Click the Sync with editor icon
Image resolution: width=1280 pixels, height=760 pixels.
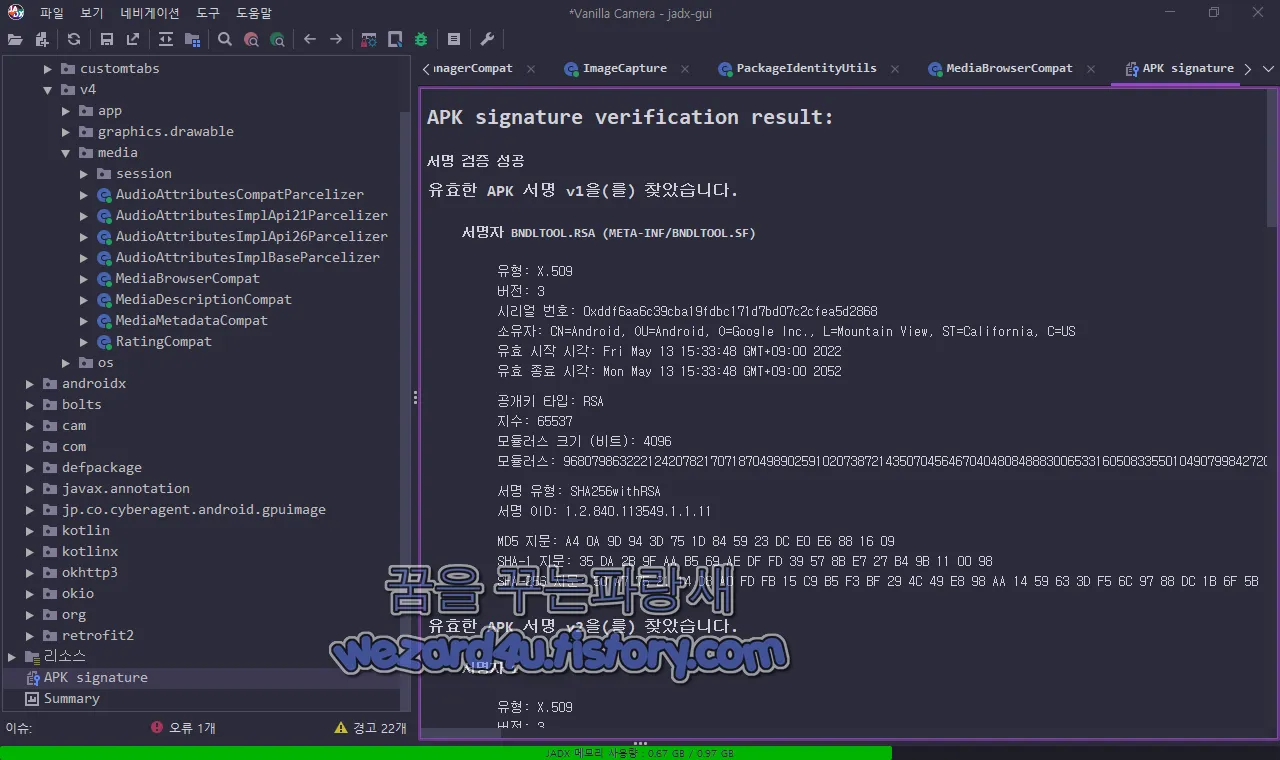coord(166,40)
